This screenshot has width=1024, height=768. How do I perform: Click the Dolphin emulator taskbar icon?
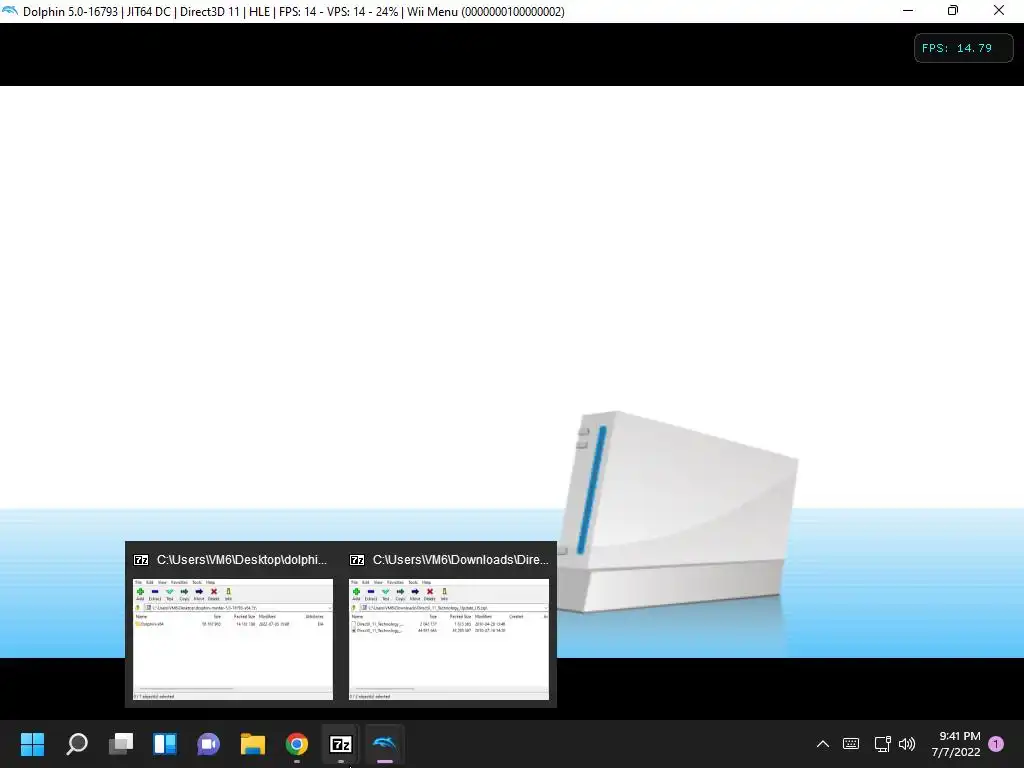pyautogui.click(x=385, y=743)
